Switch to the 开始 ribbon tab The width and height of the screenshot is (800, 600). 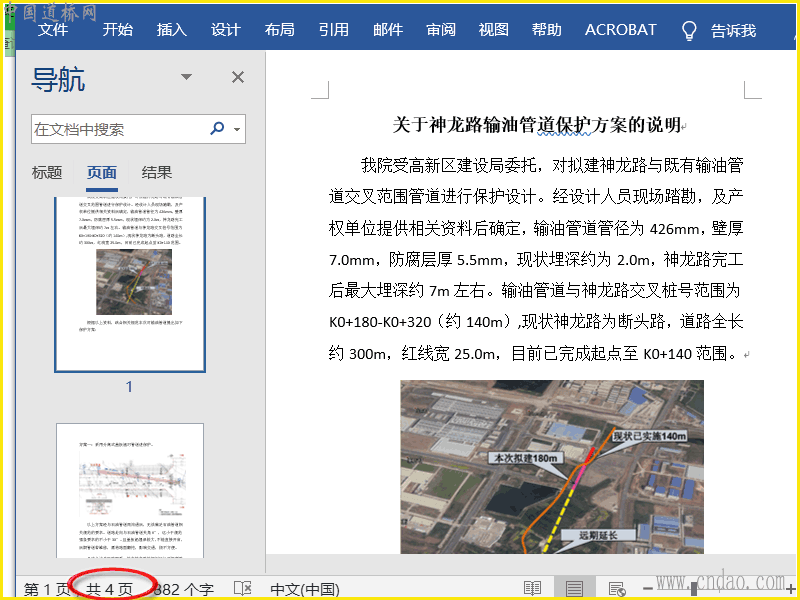click(117, 30)
